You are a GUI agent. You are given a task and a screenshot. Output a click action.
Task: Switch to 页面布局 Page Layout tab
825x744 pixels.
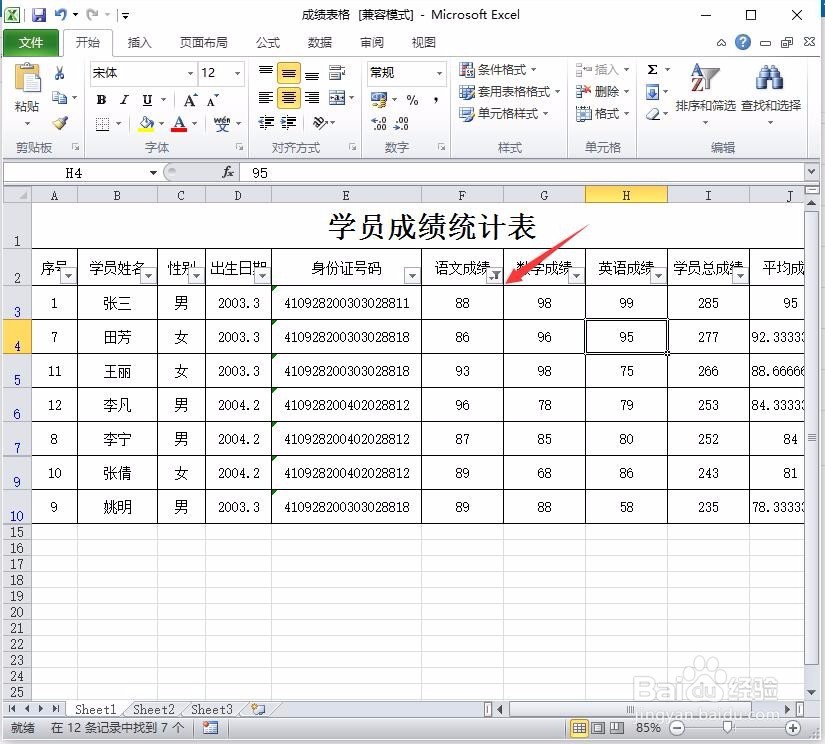tap(204, 42)
